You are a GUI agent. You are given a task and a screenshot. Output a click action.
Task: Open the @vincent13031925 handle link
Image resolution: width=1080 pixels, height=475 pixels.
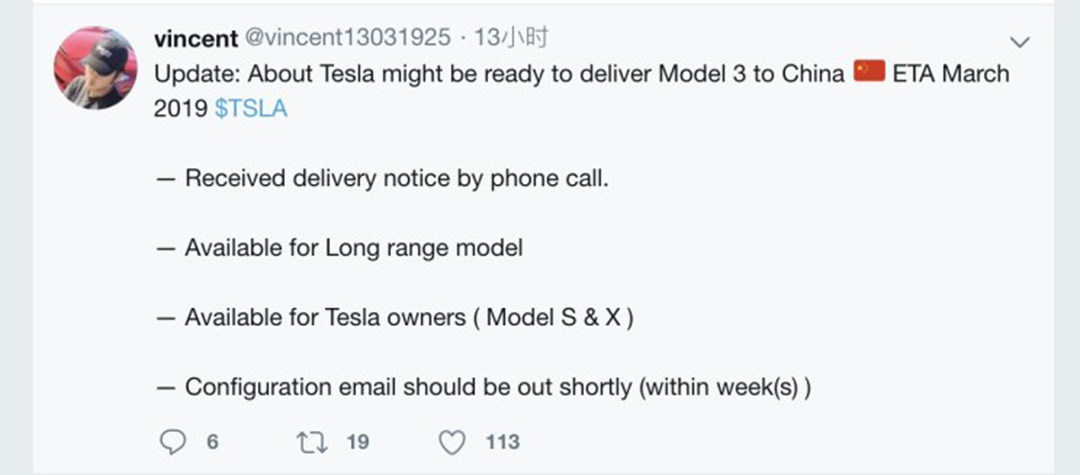point(348,39)
